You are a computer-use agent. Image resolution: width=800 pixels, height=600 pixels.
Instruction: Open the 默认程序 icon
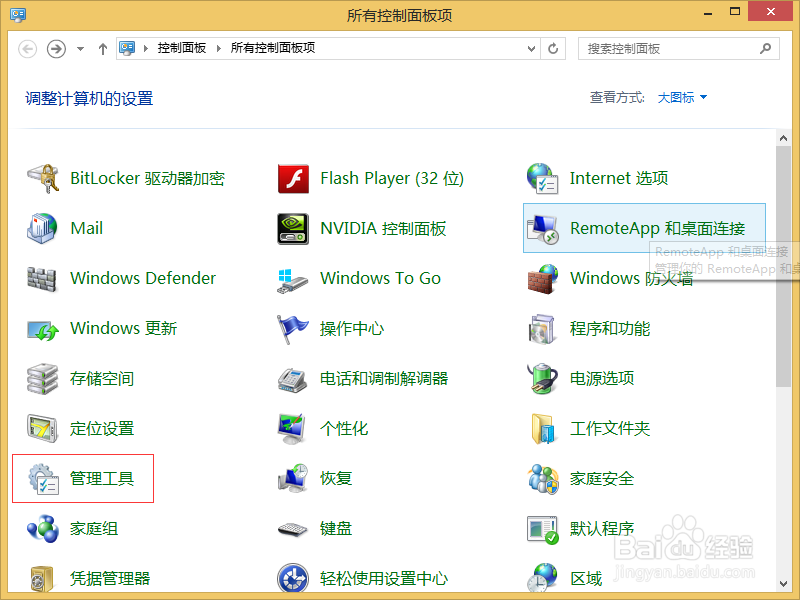tap(543, 530)
